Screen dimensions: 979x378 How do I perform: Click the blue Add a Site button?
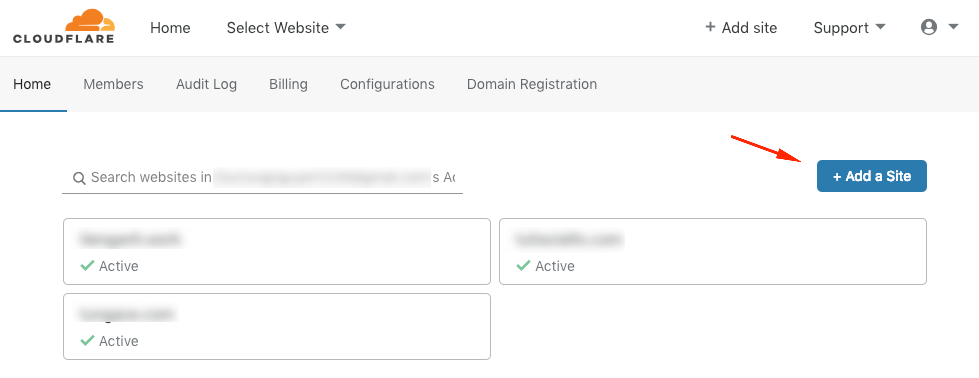click(872, 176)
